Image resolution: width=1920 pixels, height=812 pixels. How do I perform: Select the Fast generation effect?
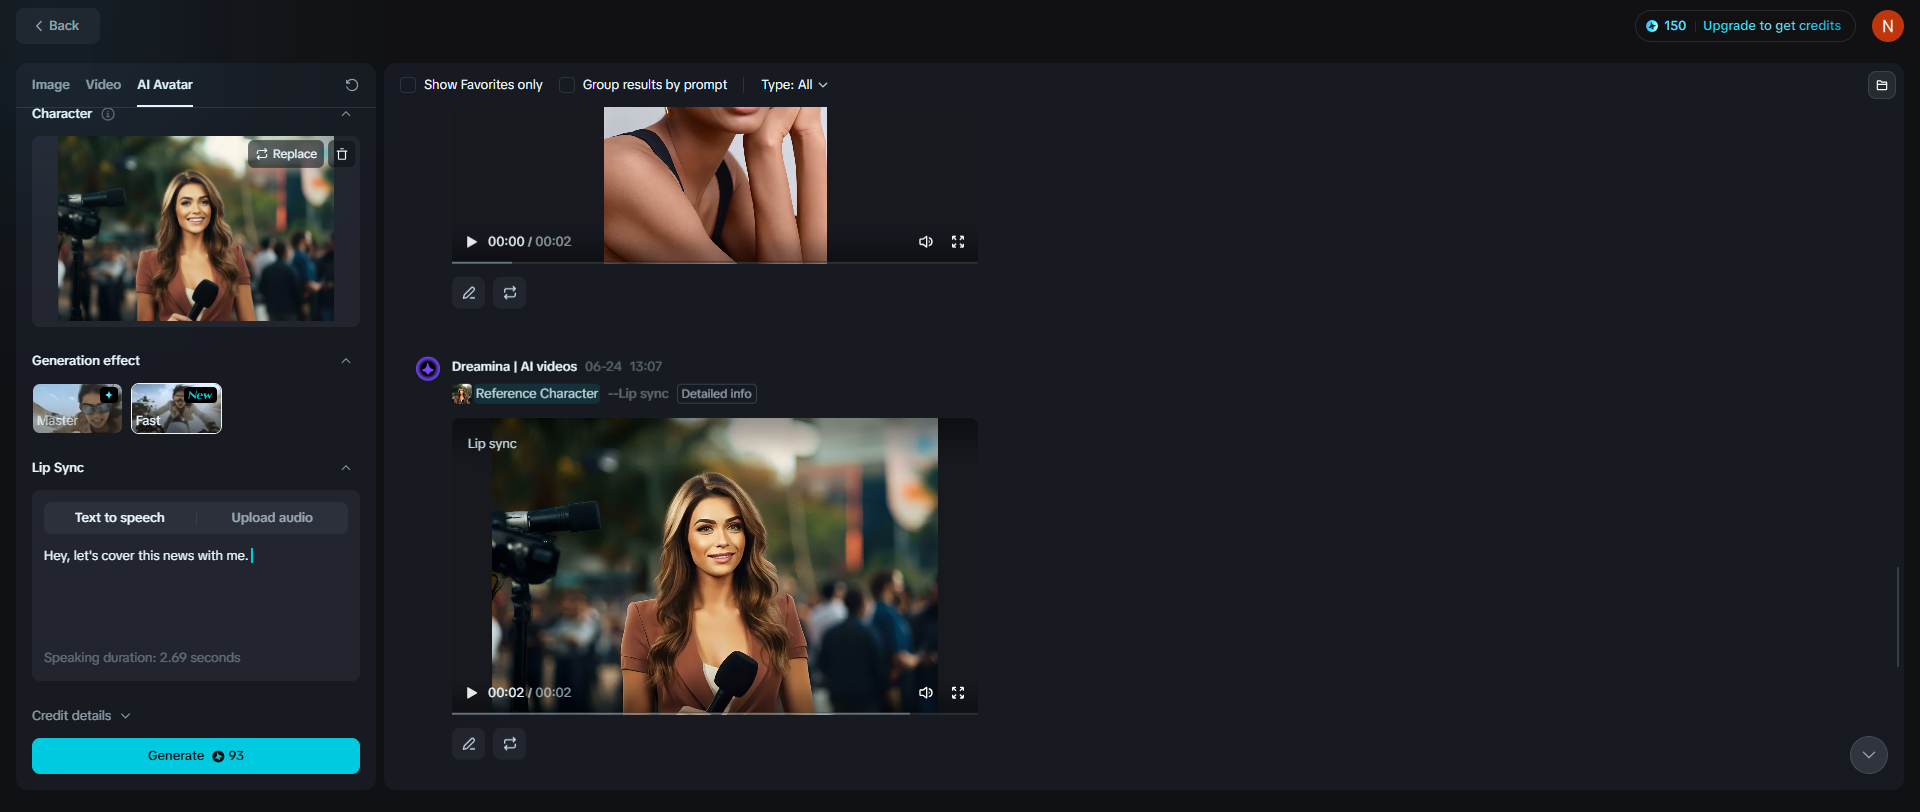click(176, 409)
